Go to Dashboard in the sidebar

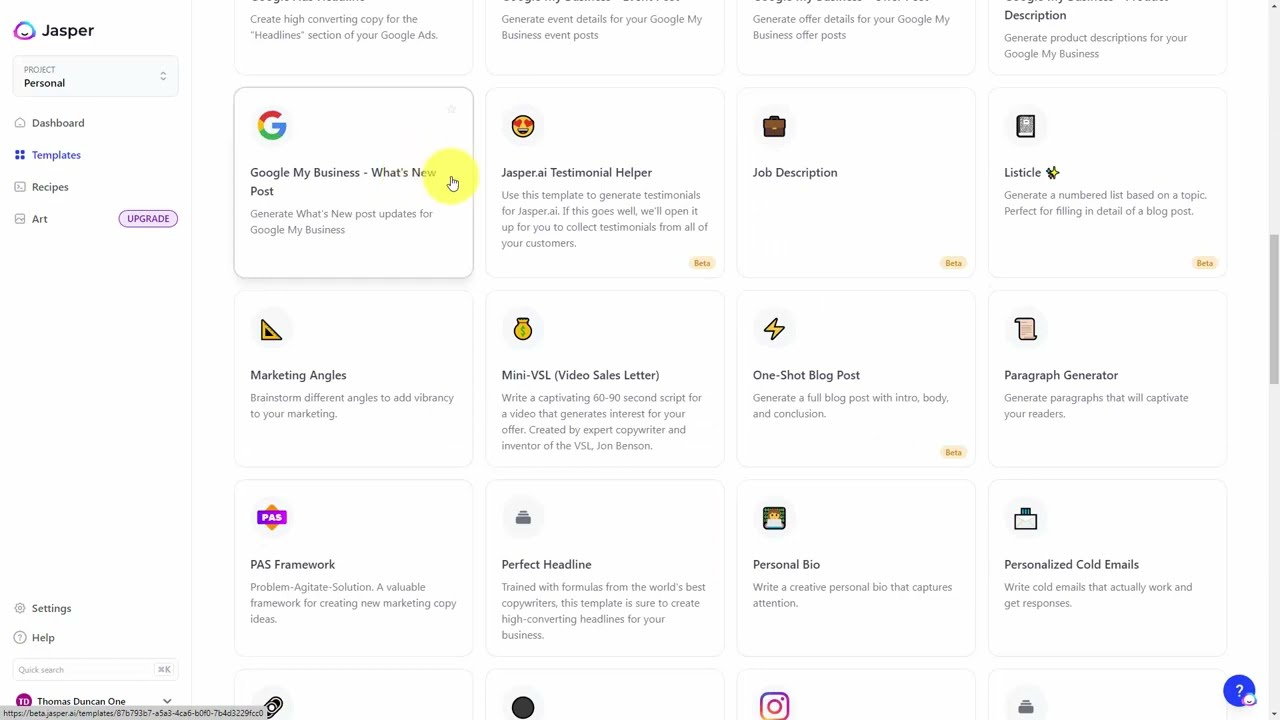coord(58,123)
